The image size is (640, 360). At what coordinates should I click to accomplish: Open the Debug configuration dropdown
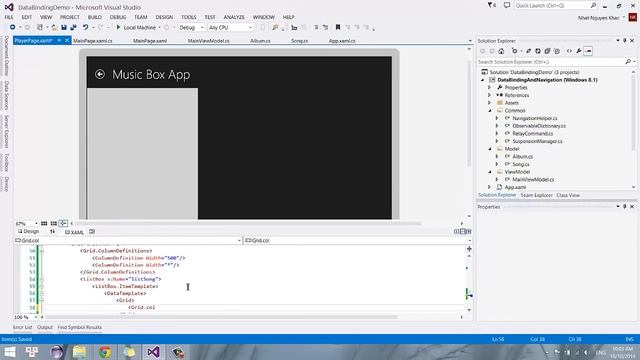[191, 27]
